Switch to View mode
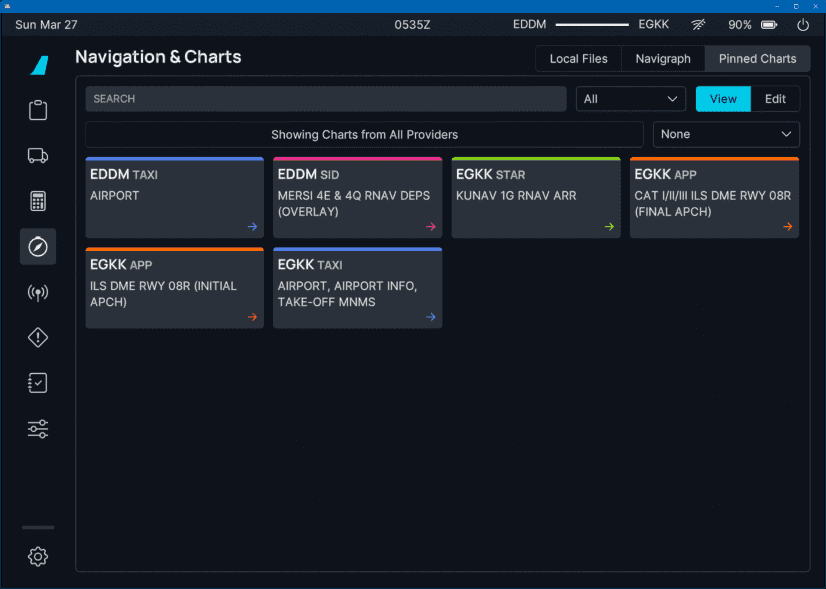826x589 pixels. click(723, 99)
